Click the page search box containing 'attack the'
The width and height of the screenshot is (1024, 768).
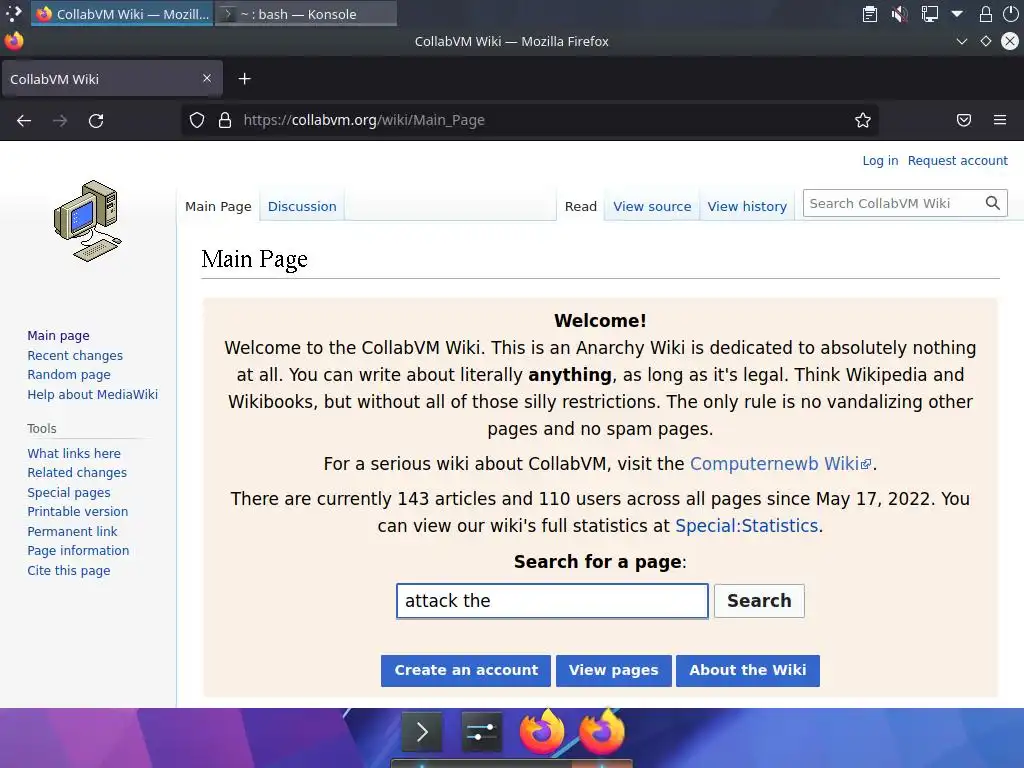pyautogui.click(x=552, y=601)
